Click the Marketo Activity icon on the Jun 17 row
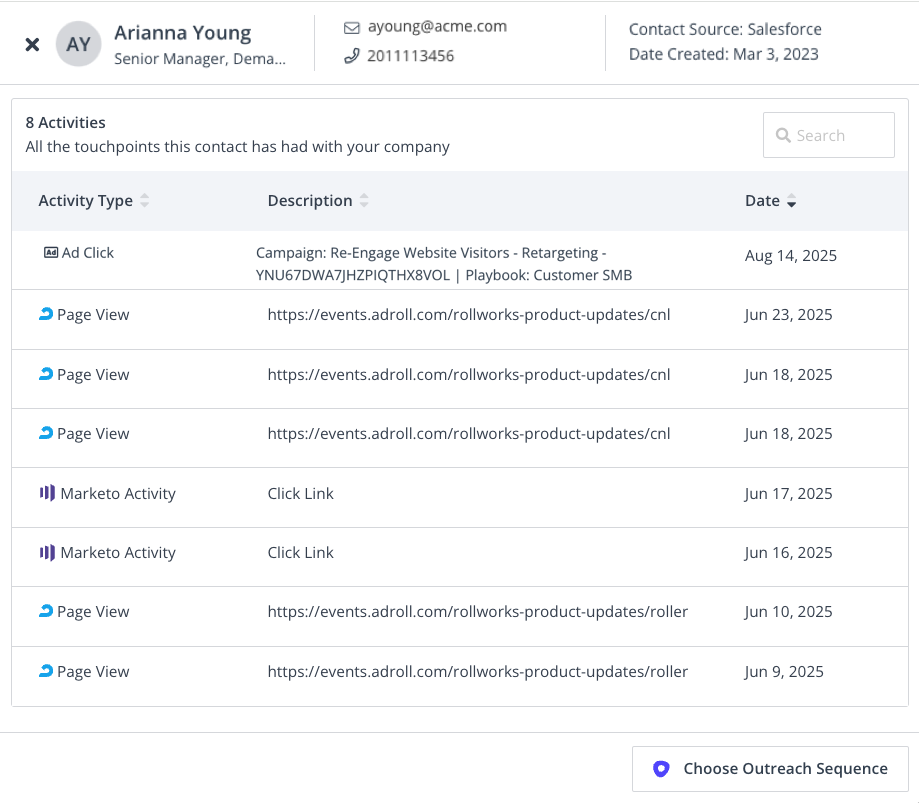919x803 pixels. [47, 493]
